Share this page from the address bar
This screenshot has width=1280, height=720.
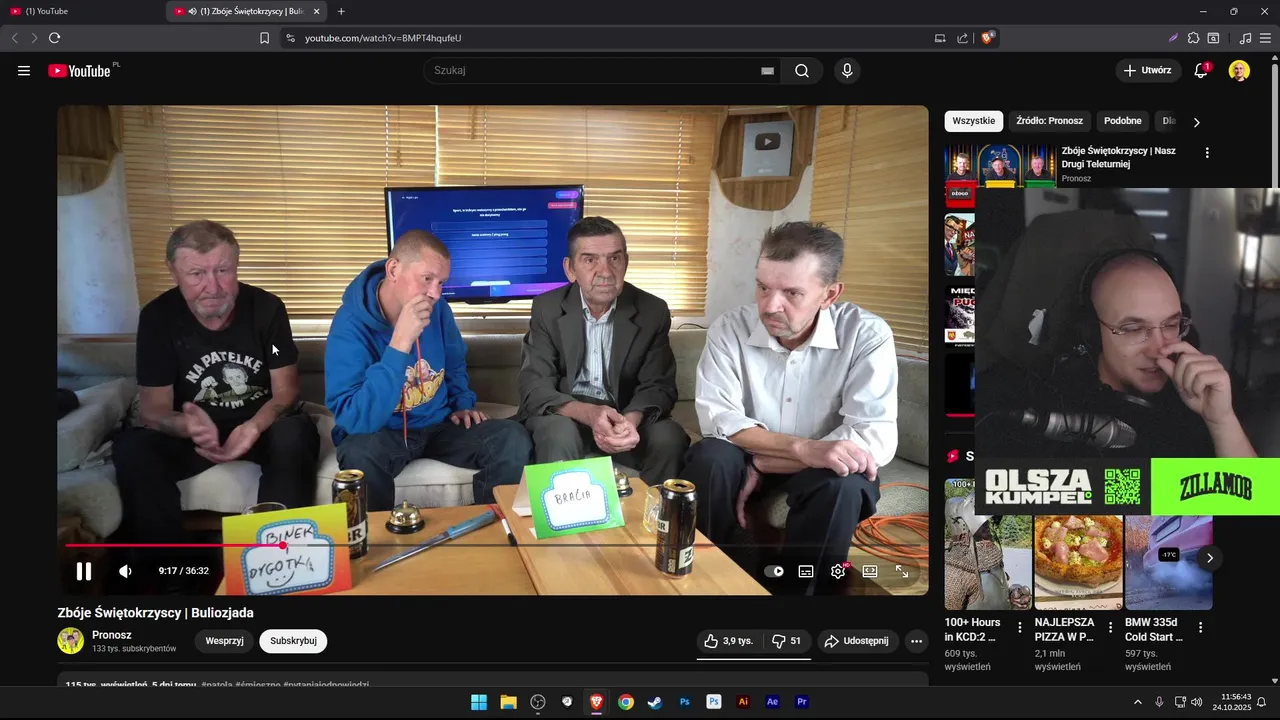[962, 38]
